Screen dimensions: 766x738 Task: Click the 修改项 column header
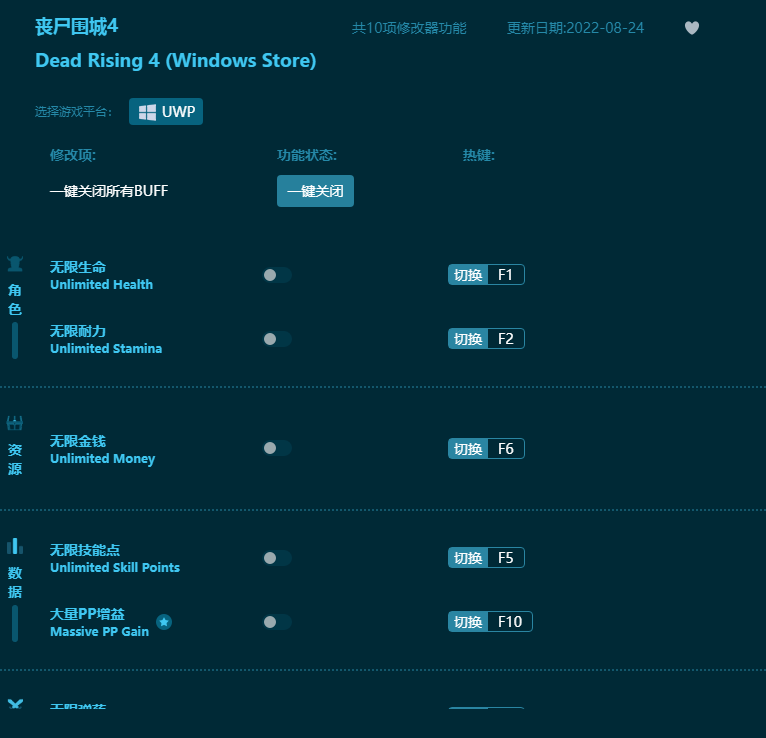coord(73,155)
